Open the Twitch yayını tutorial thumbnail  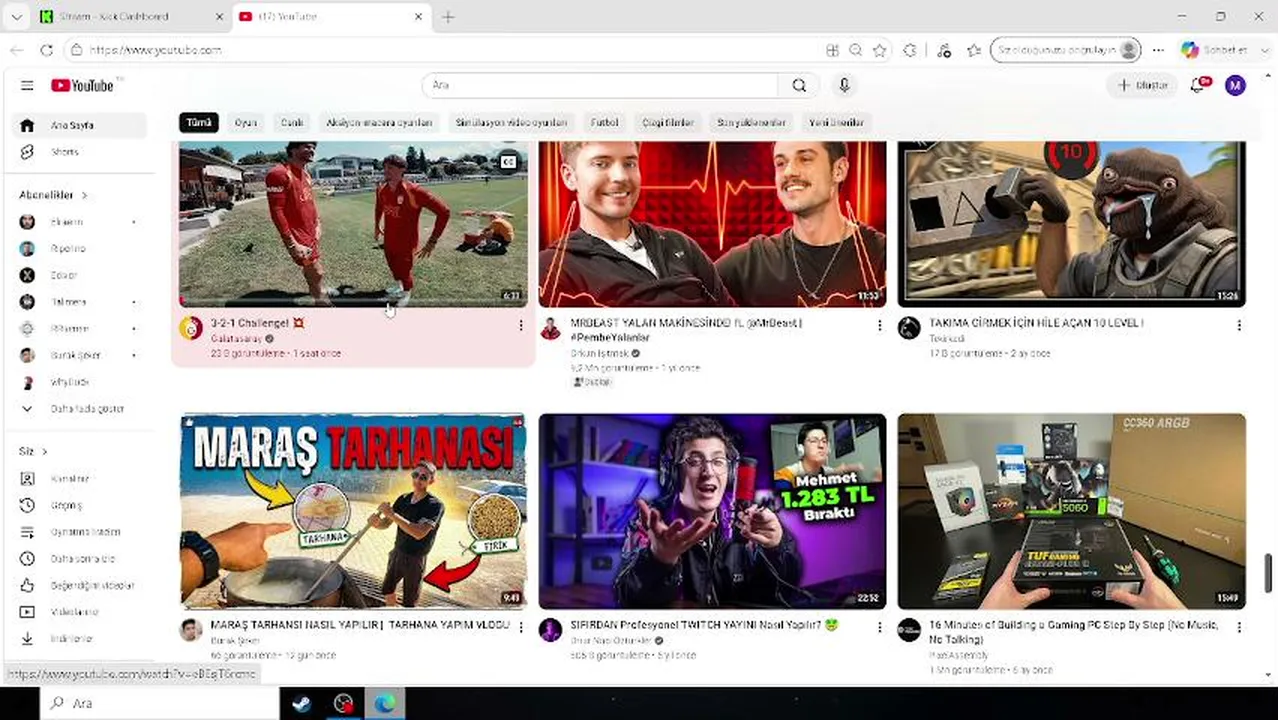pyautogui.click(x=712, y=511)
